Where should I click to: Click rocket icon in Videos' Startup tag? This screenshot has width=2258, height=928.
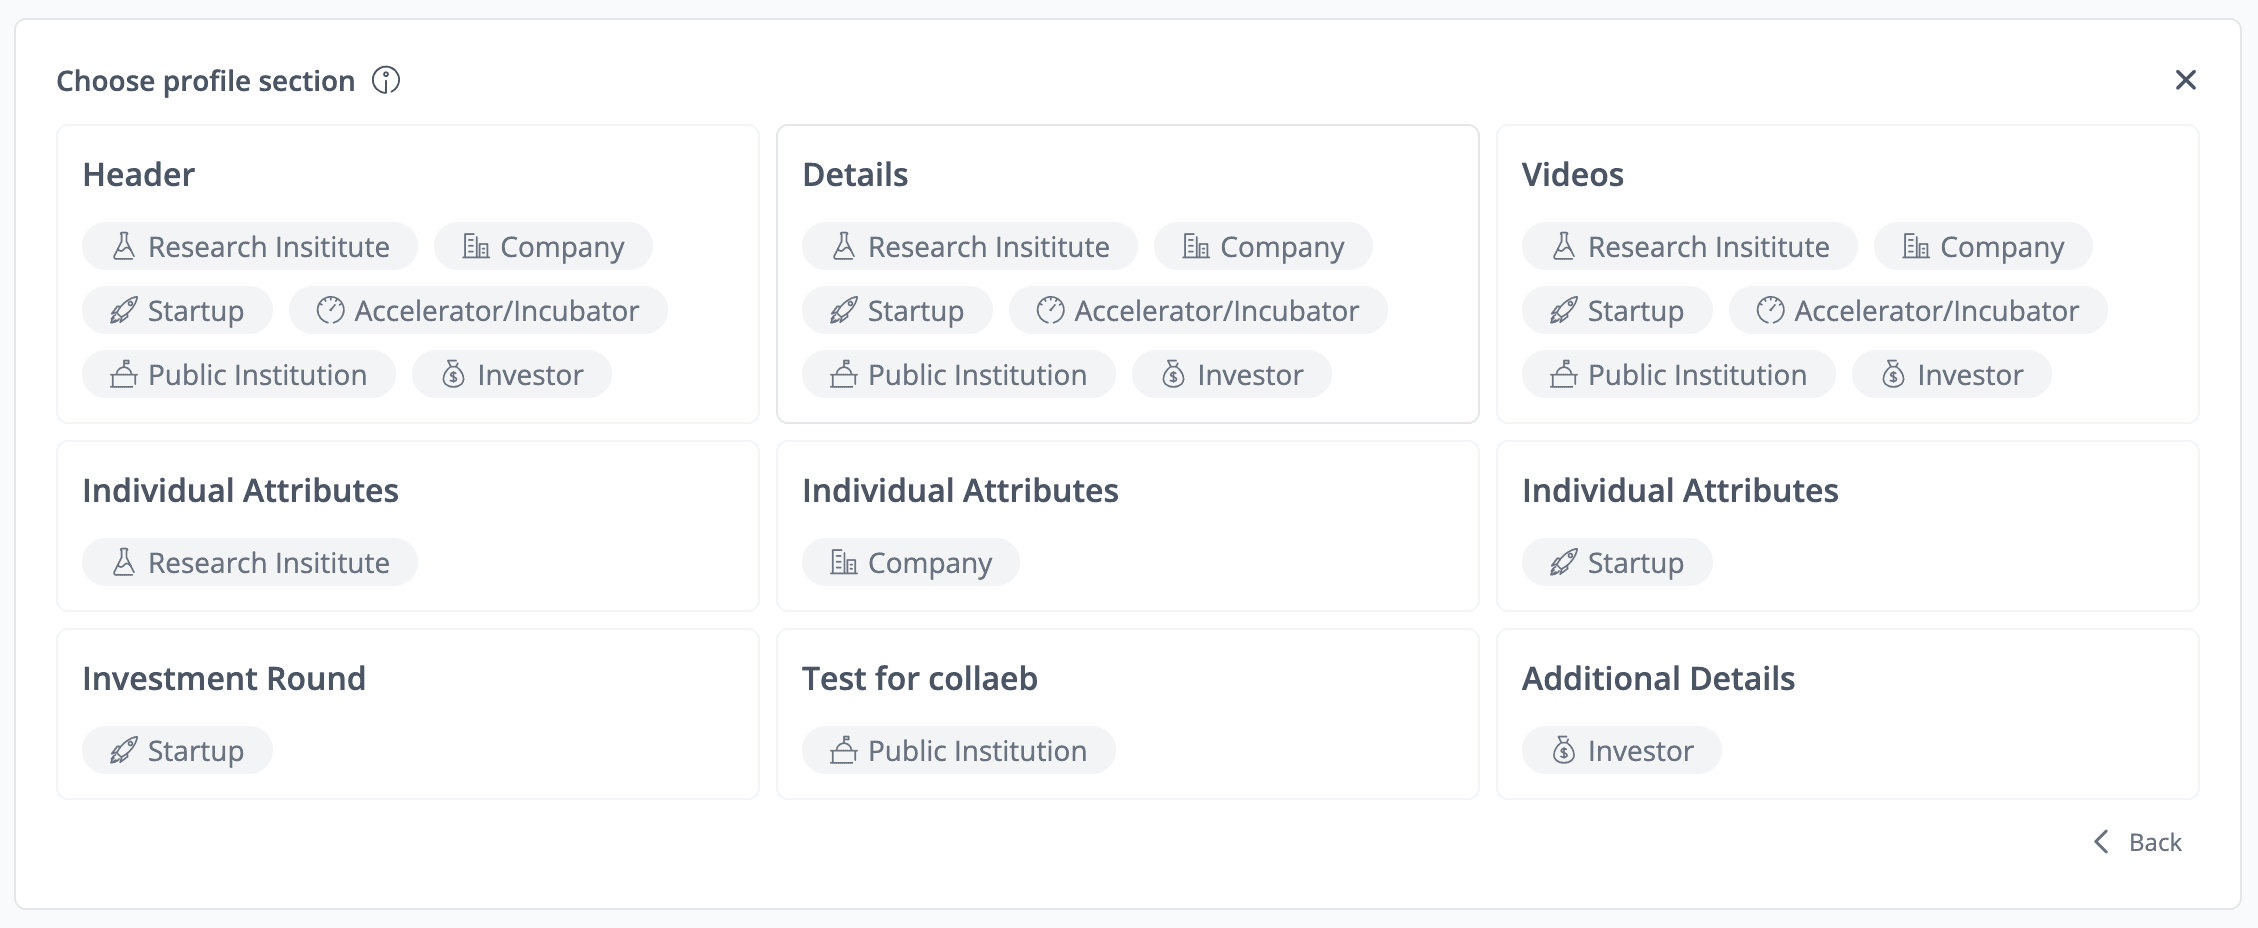(1563, 311)
